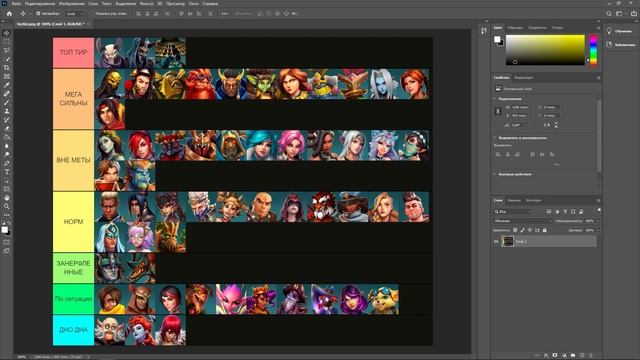Click foreground color swatch in Color panel
Image resolution: width=640 pixels, height=360 pixels.
click(497, 39)
